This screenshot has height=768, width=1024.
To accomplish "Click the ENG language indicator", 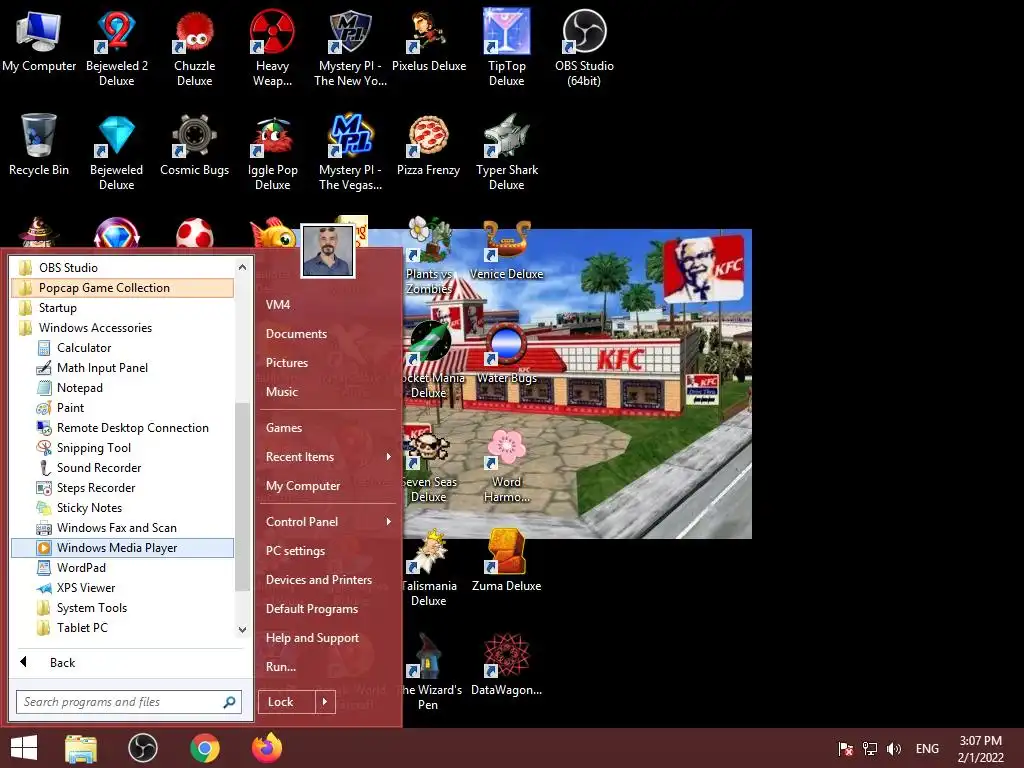I will (927, 749).
